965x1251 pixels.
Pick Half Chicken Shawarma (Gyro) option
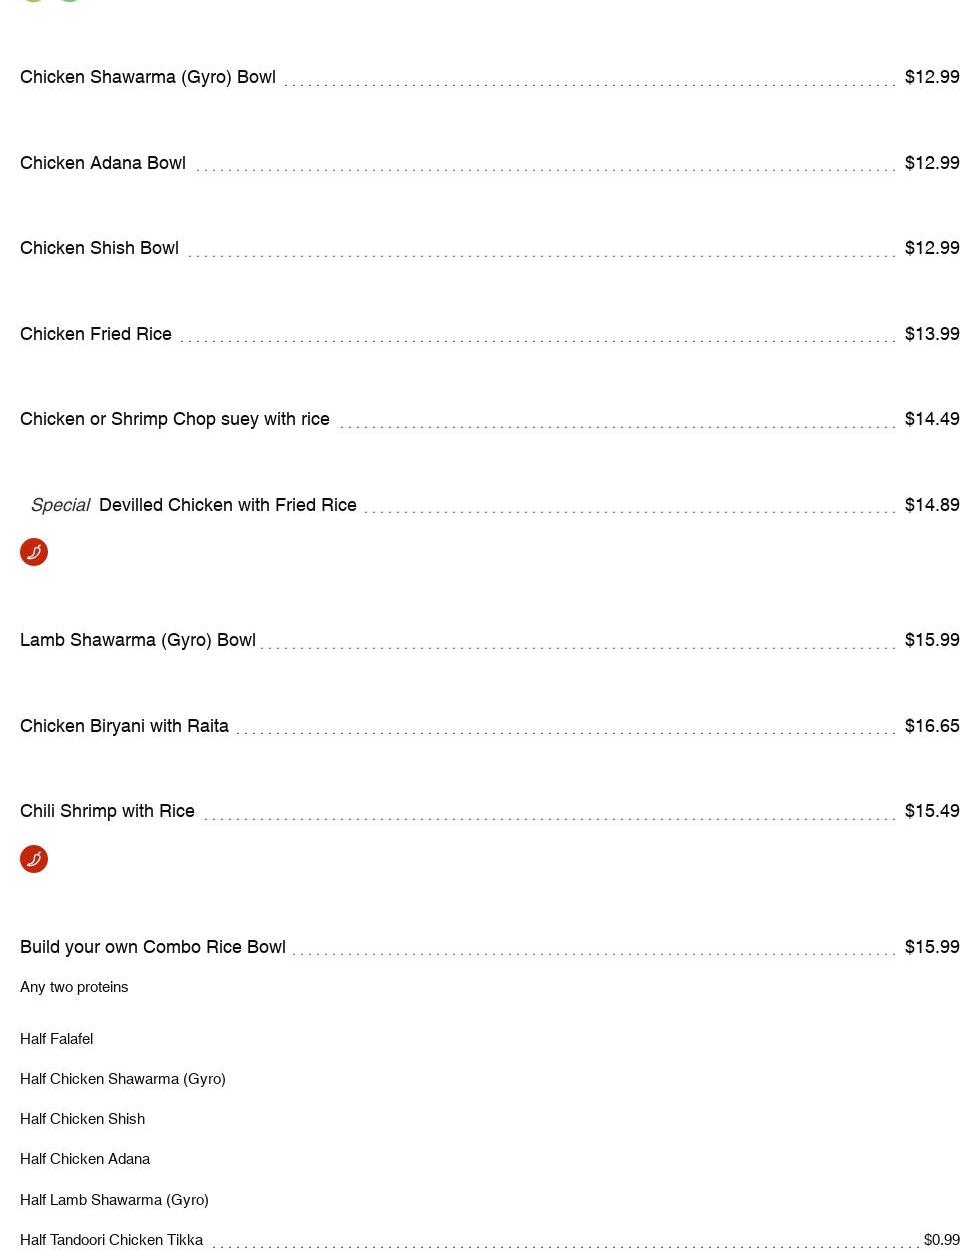(x=123, y=1079)
